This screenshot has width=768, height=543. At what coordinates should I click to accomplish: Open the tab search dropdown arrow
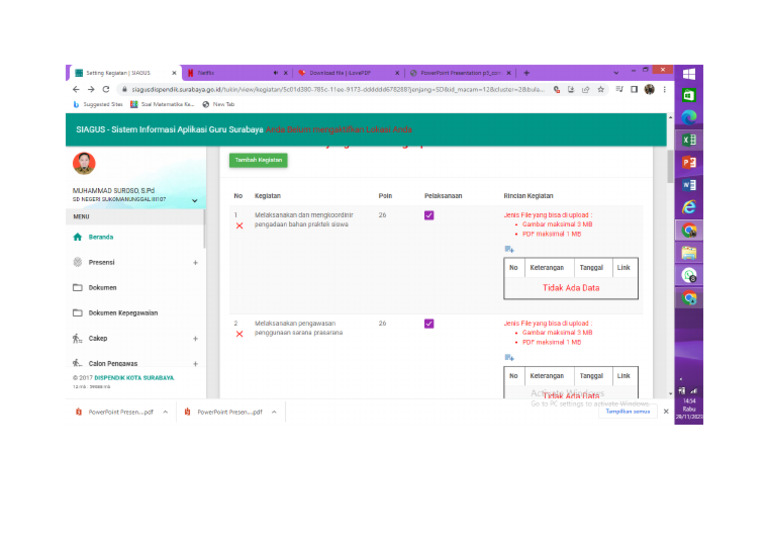[616, 72]
